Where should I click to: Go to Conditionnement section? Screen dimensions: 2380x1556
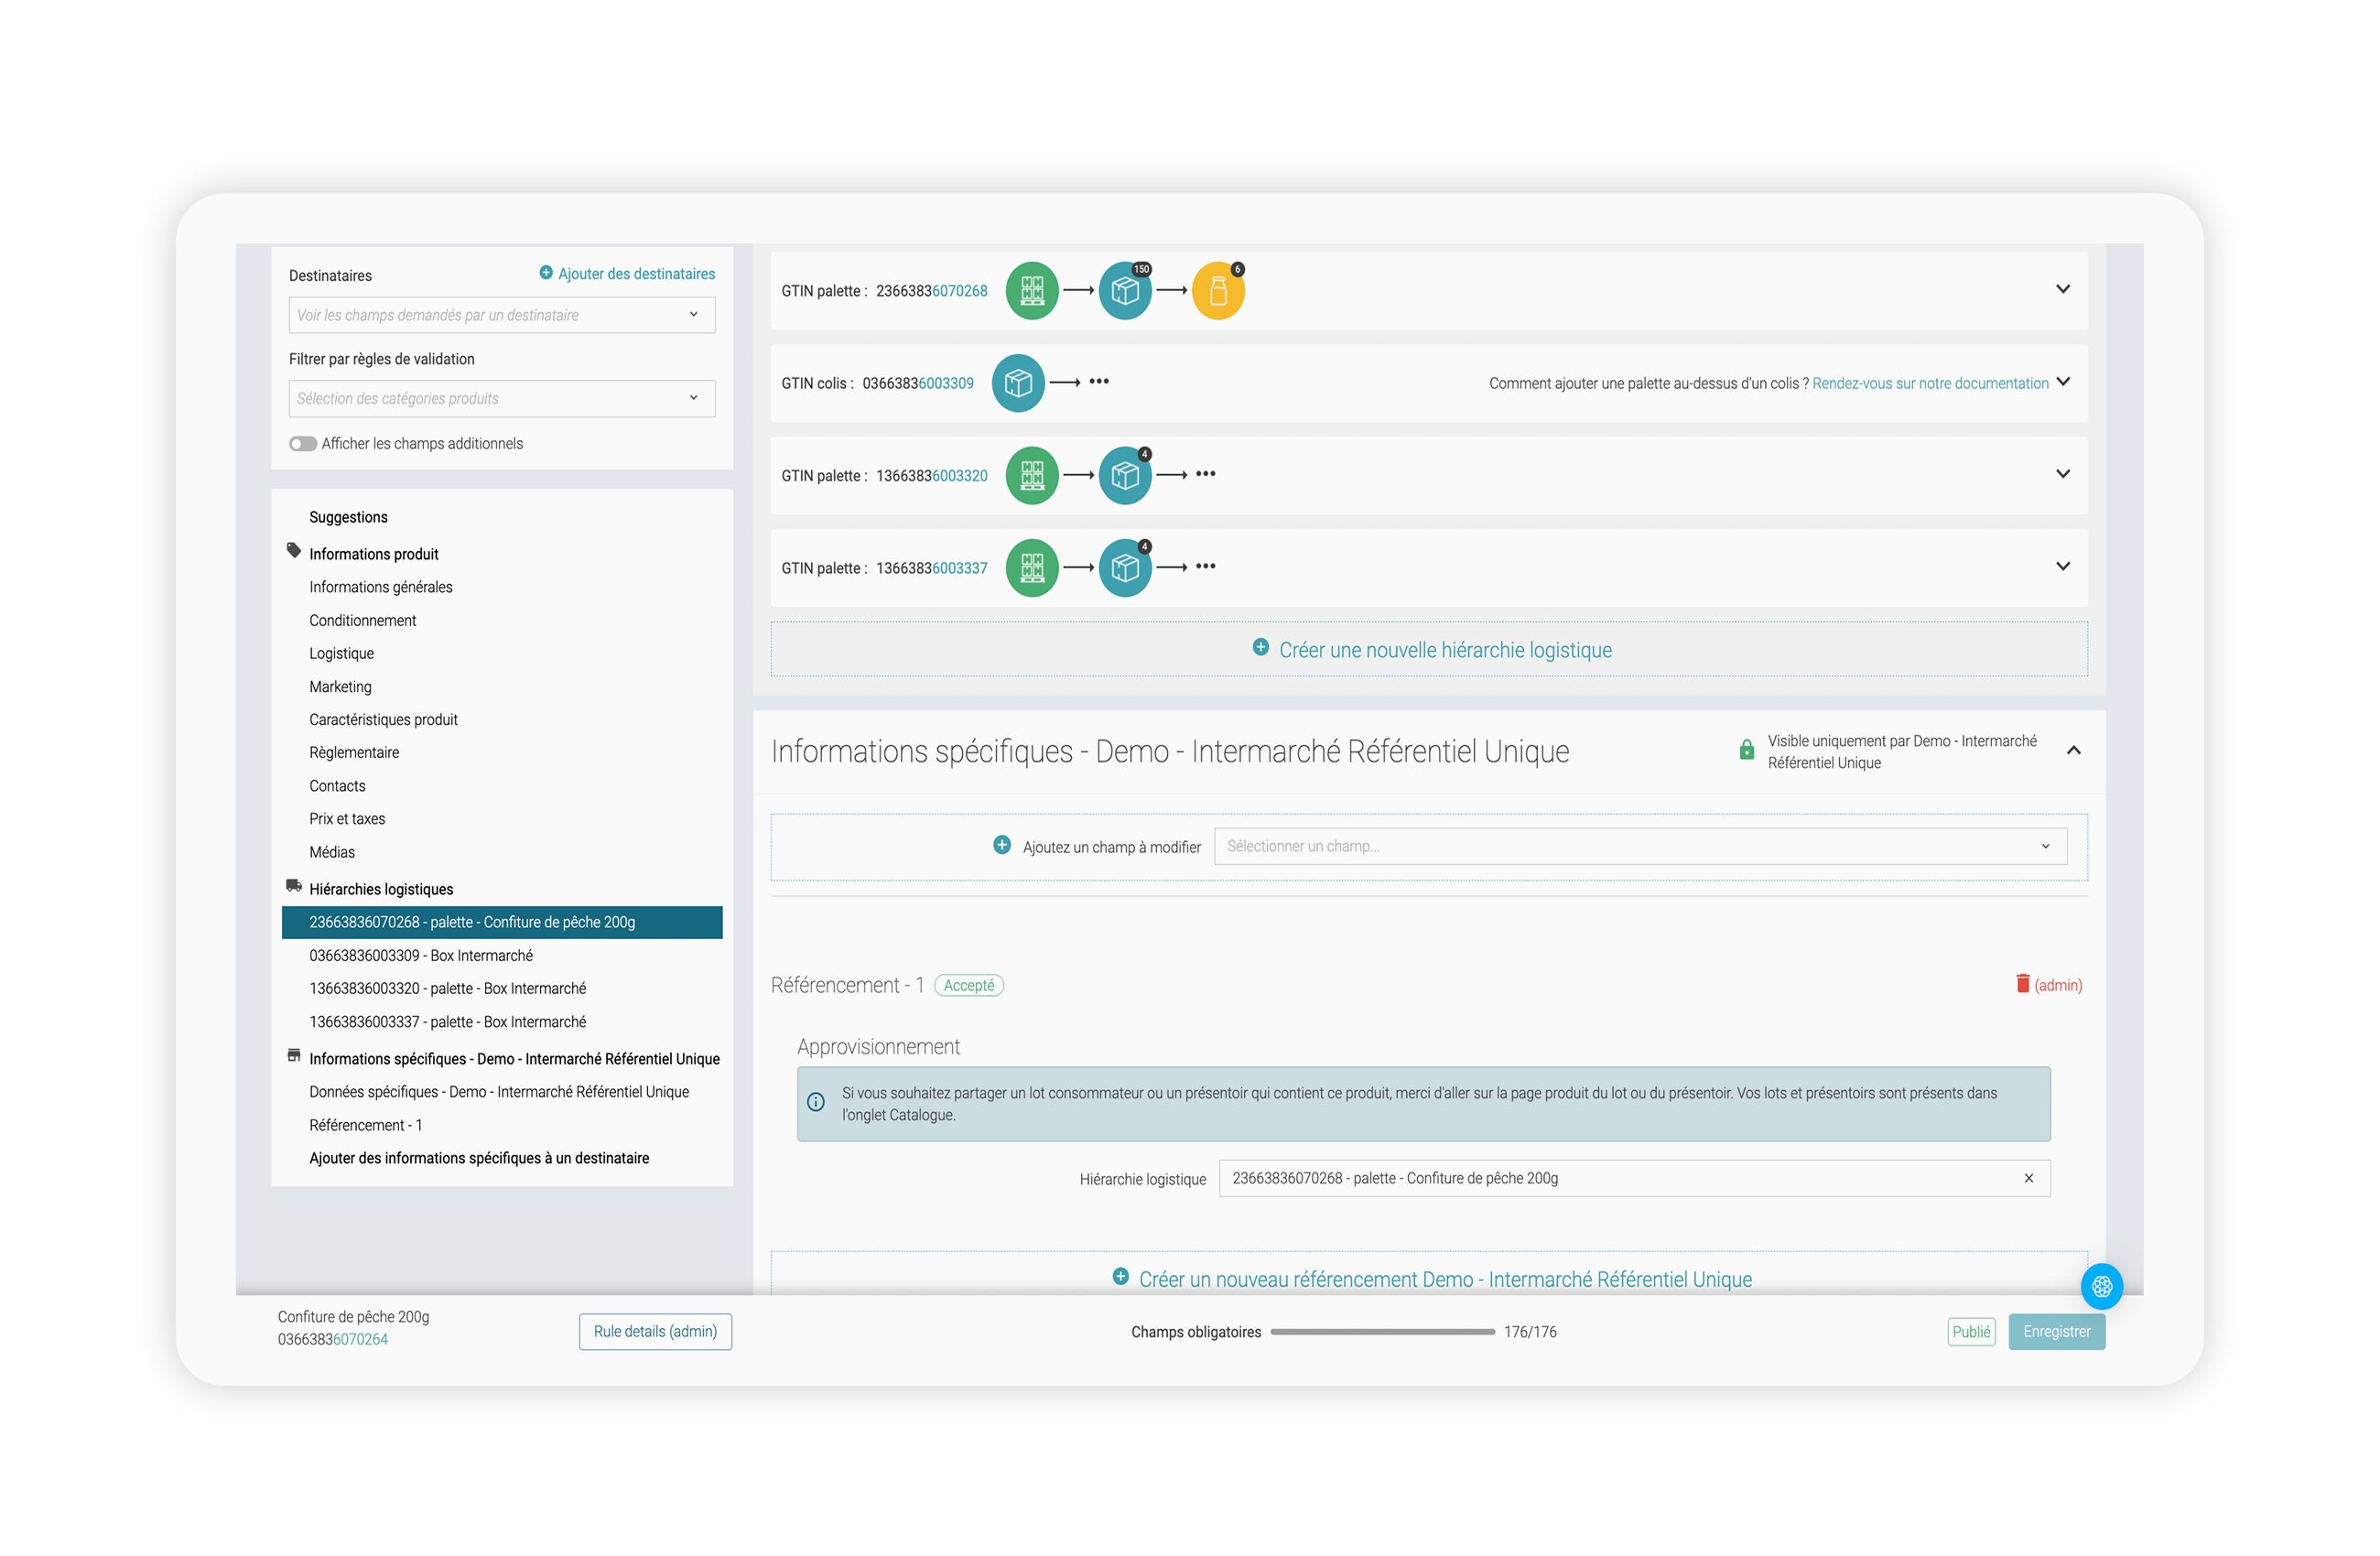click(362, 620)
